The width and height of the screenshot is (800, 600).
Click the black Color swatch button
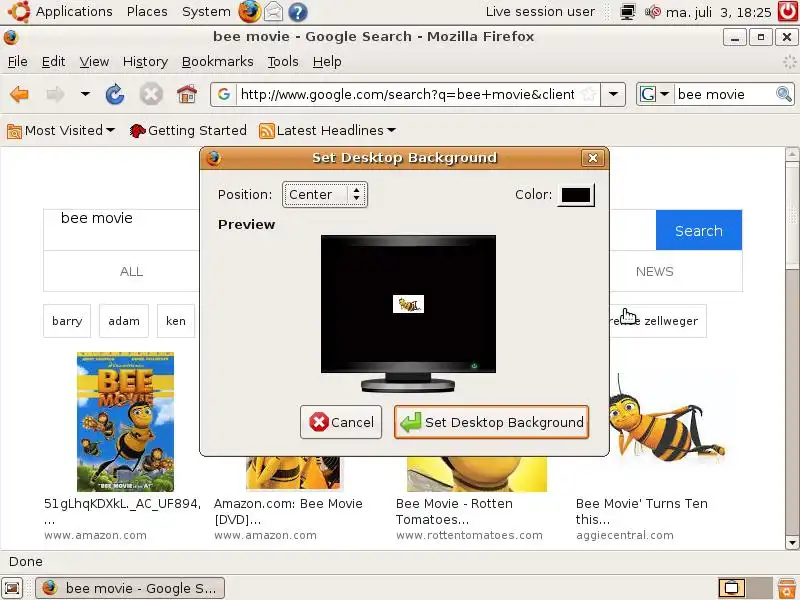(576, 194)
